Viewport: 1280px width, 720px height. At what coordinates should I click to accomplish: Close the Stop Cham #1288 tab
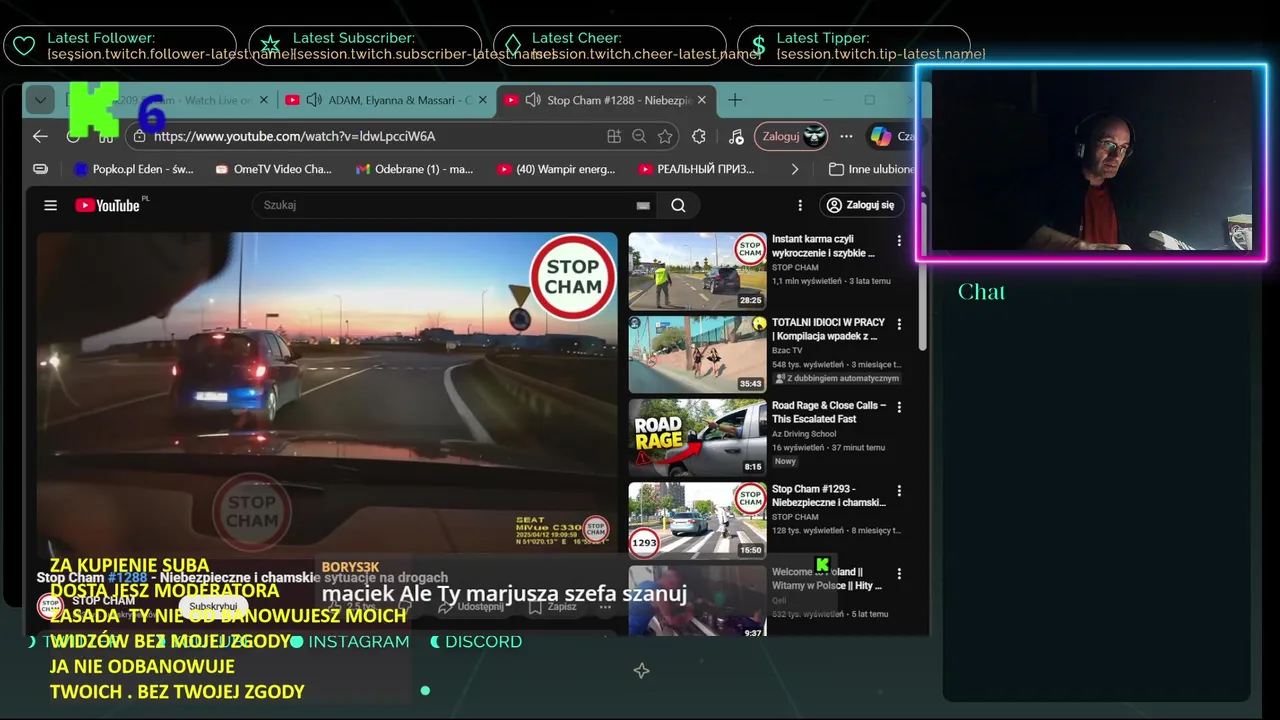(x=702, y=100)
